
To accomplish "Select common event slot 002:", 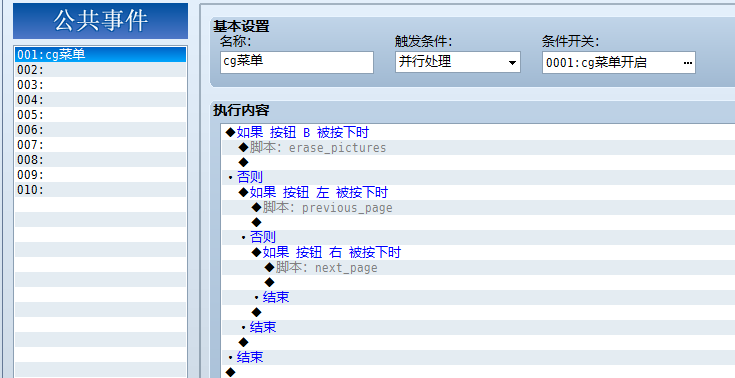I will click(100, 69).
